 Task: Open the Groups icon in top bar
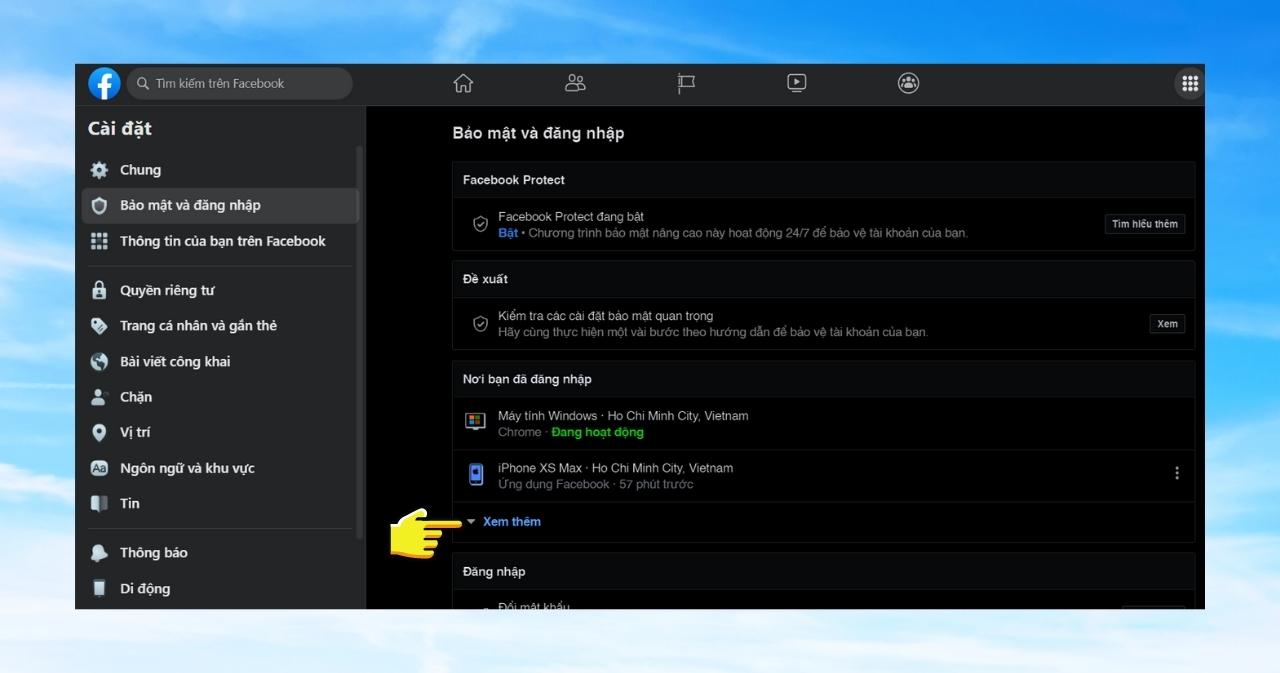pos(908,84)
